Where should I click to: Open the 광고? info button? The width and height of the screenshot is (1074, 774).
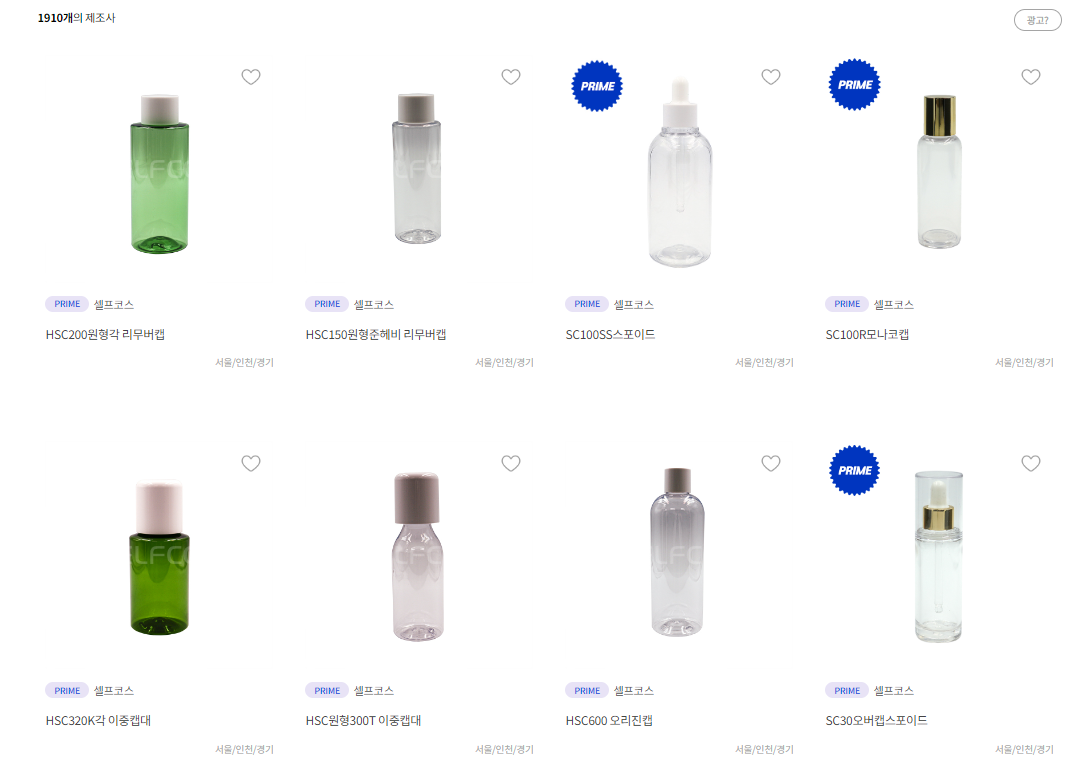click(x=1037, y=21)
